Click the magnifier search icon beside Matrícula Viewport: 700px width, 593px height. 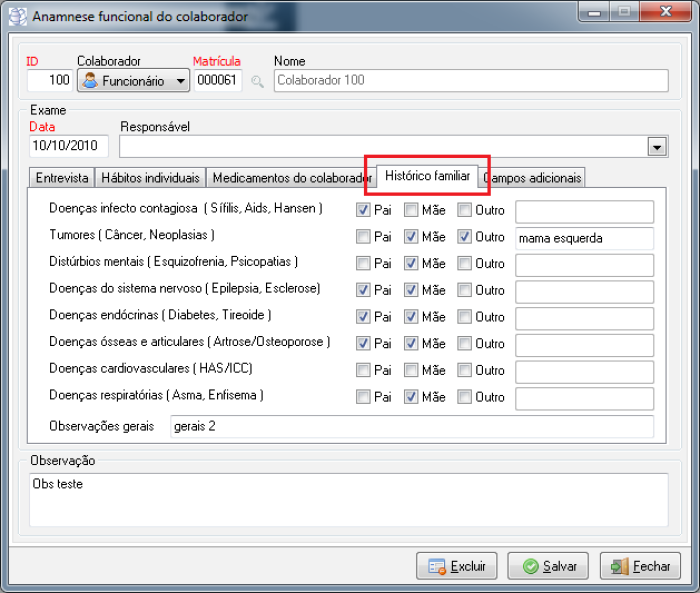point(258,82)
